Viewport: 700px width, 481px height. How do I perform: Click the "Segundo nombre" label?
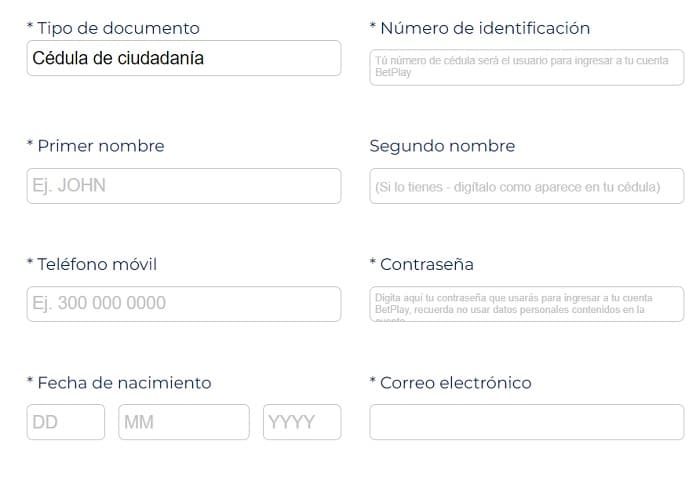(442, 146)
